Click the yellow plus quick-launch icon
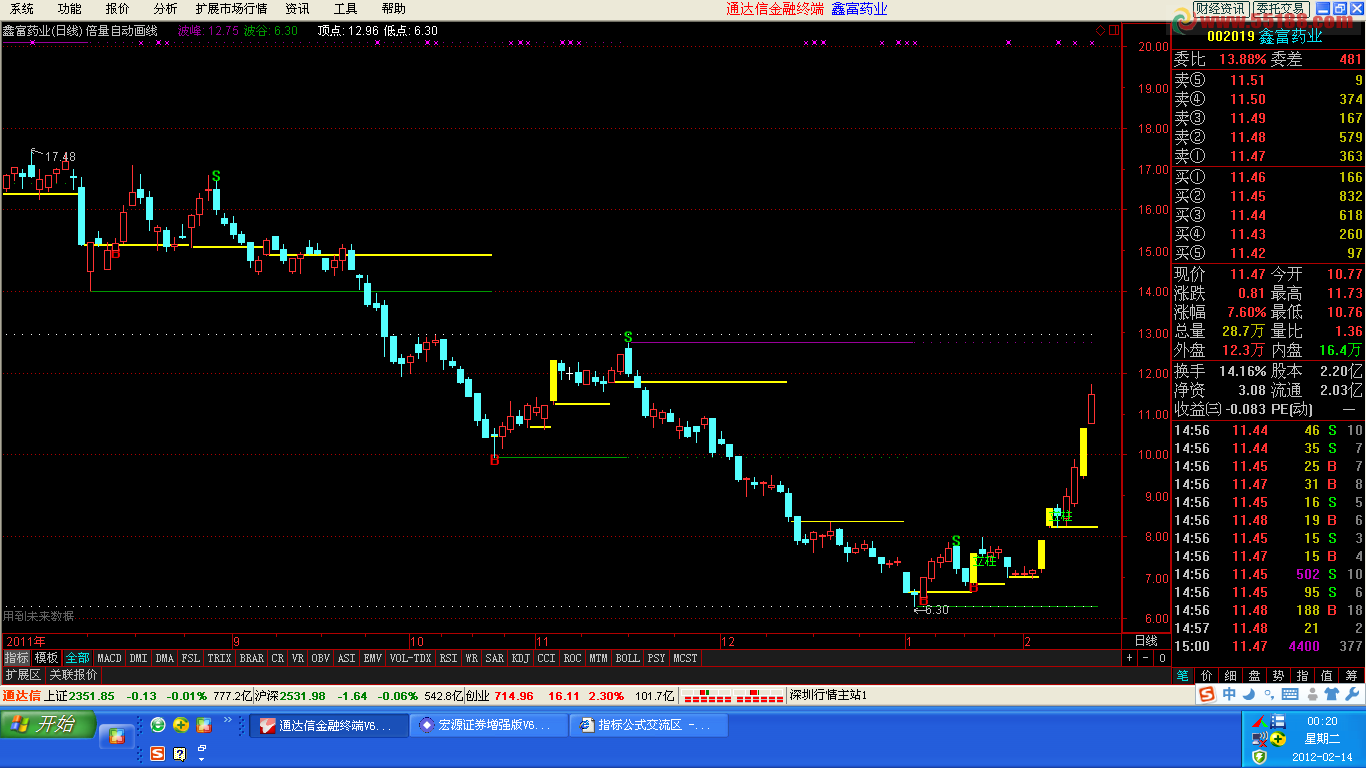Viewport: 1366px width, 768px height. pyautogui.click(x=181, y=725)
